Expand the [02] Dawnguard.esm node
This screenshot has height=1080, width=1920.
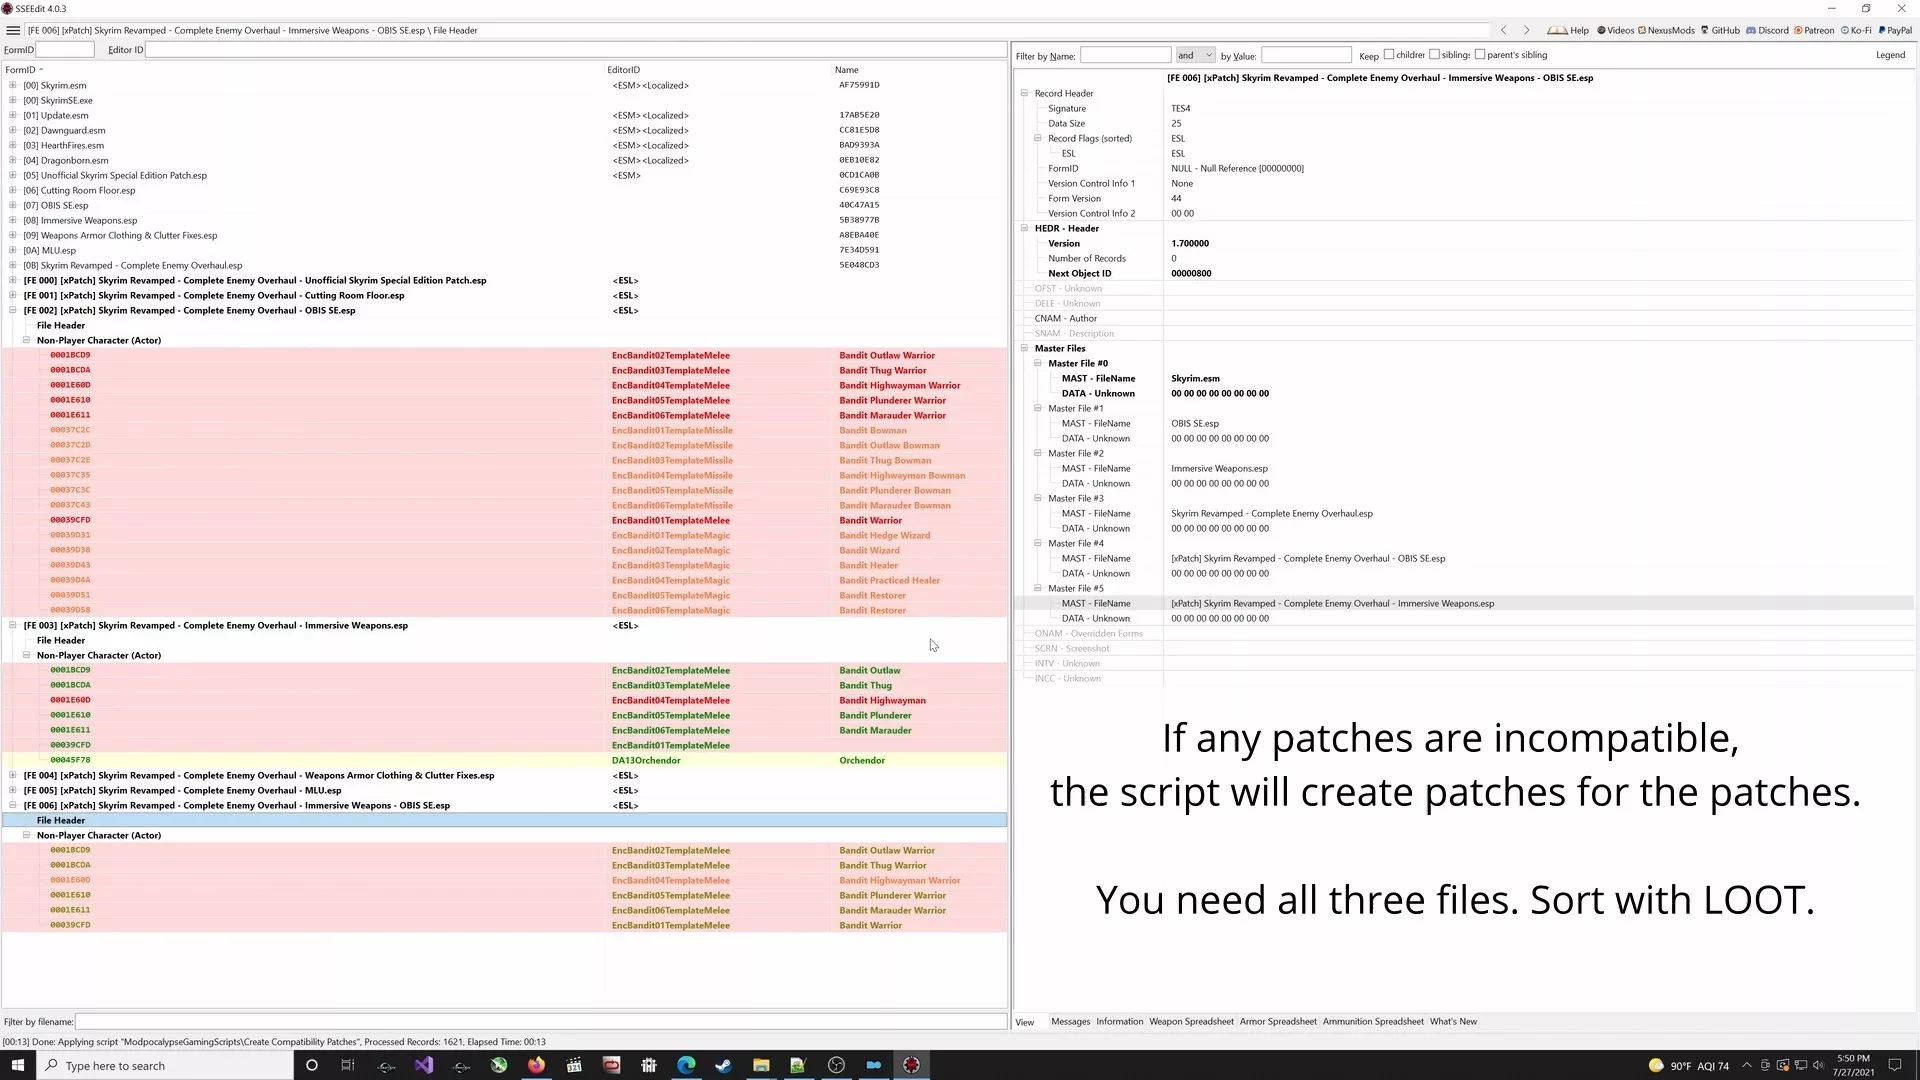(13, 130)
